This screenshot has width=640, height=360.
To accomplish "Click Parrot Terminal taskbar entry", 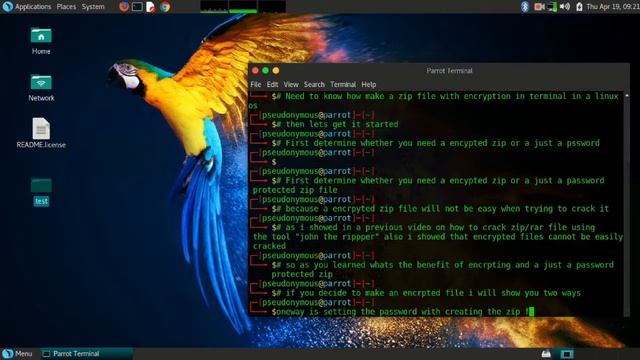I will pos(87,353).
